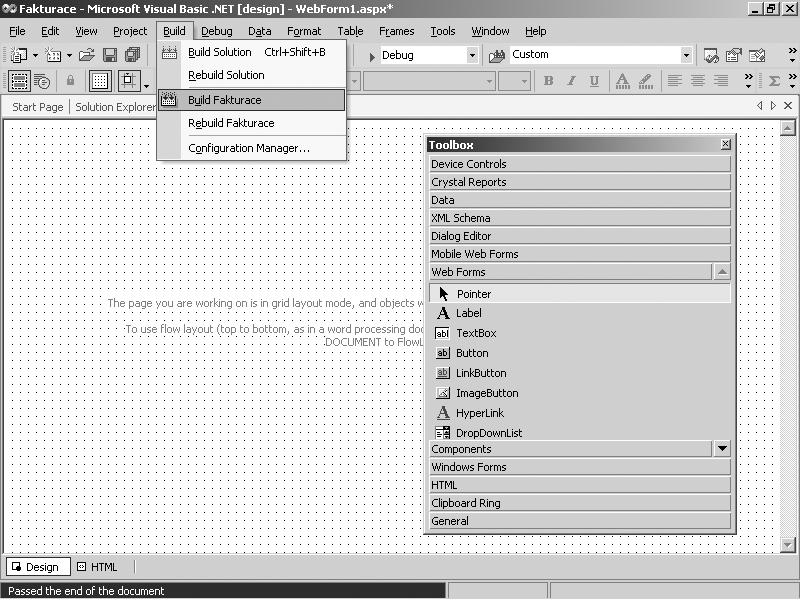800x600 pixels.
Task: Toggle the Show Details icon
Action: click(42, 81)
